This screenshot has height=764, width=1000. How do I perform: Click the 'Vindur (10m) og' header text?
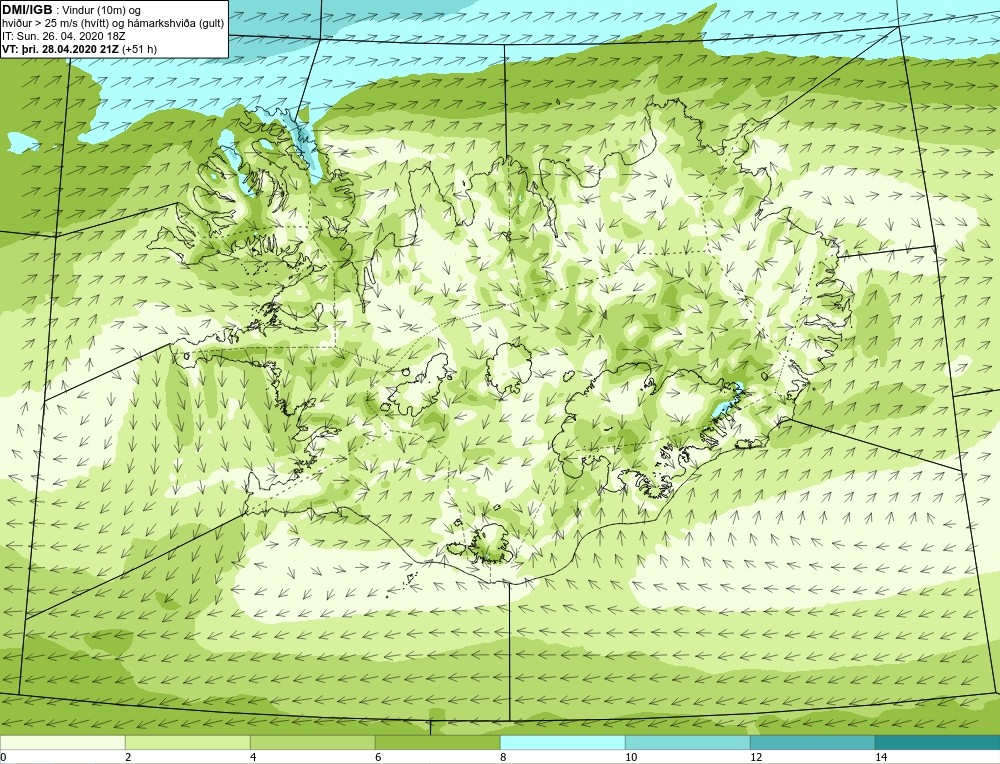101,10
